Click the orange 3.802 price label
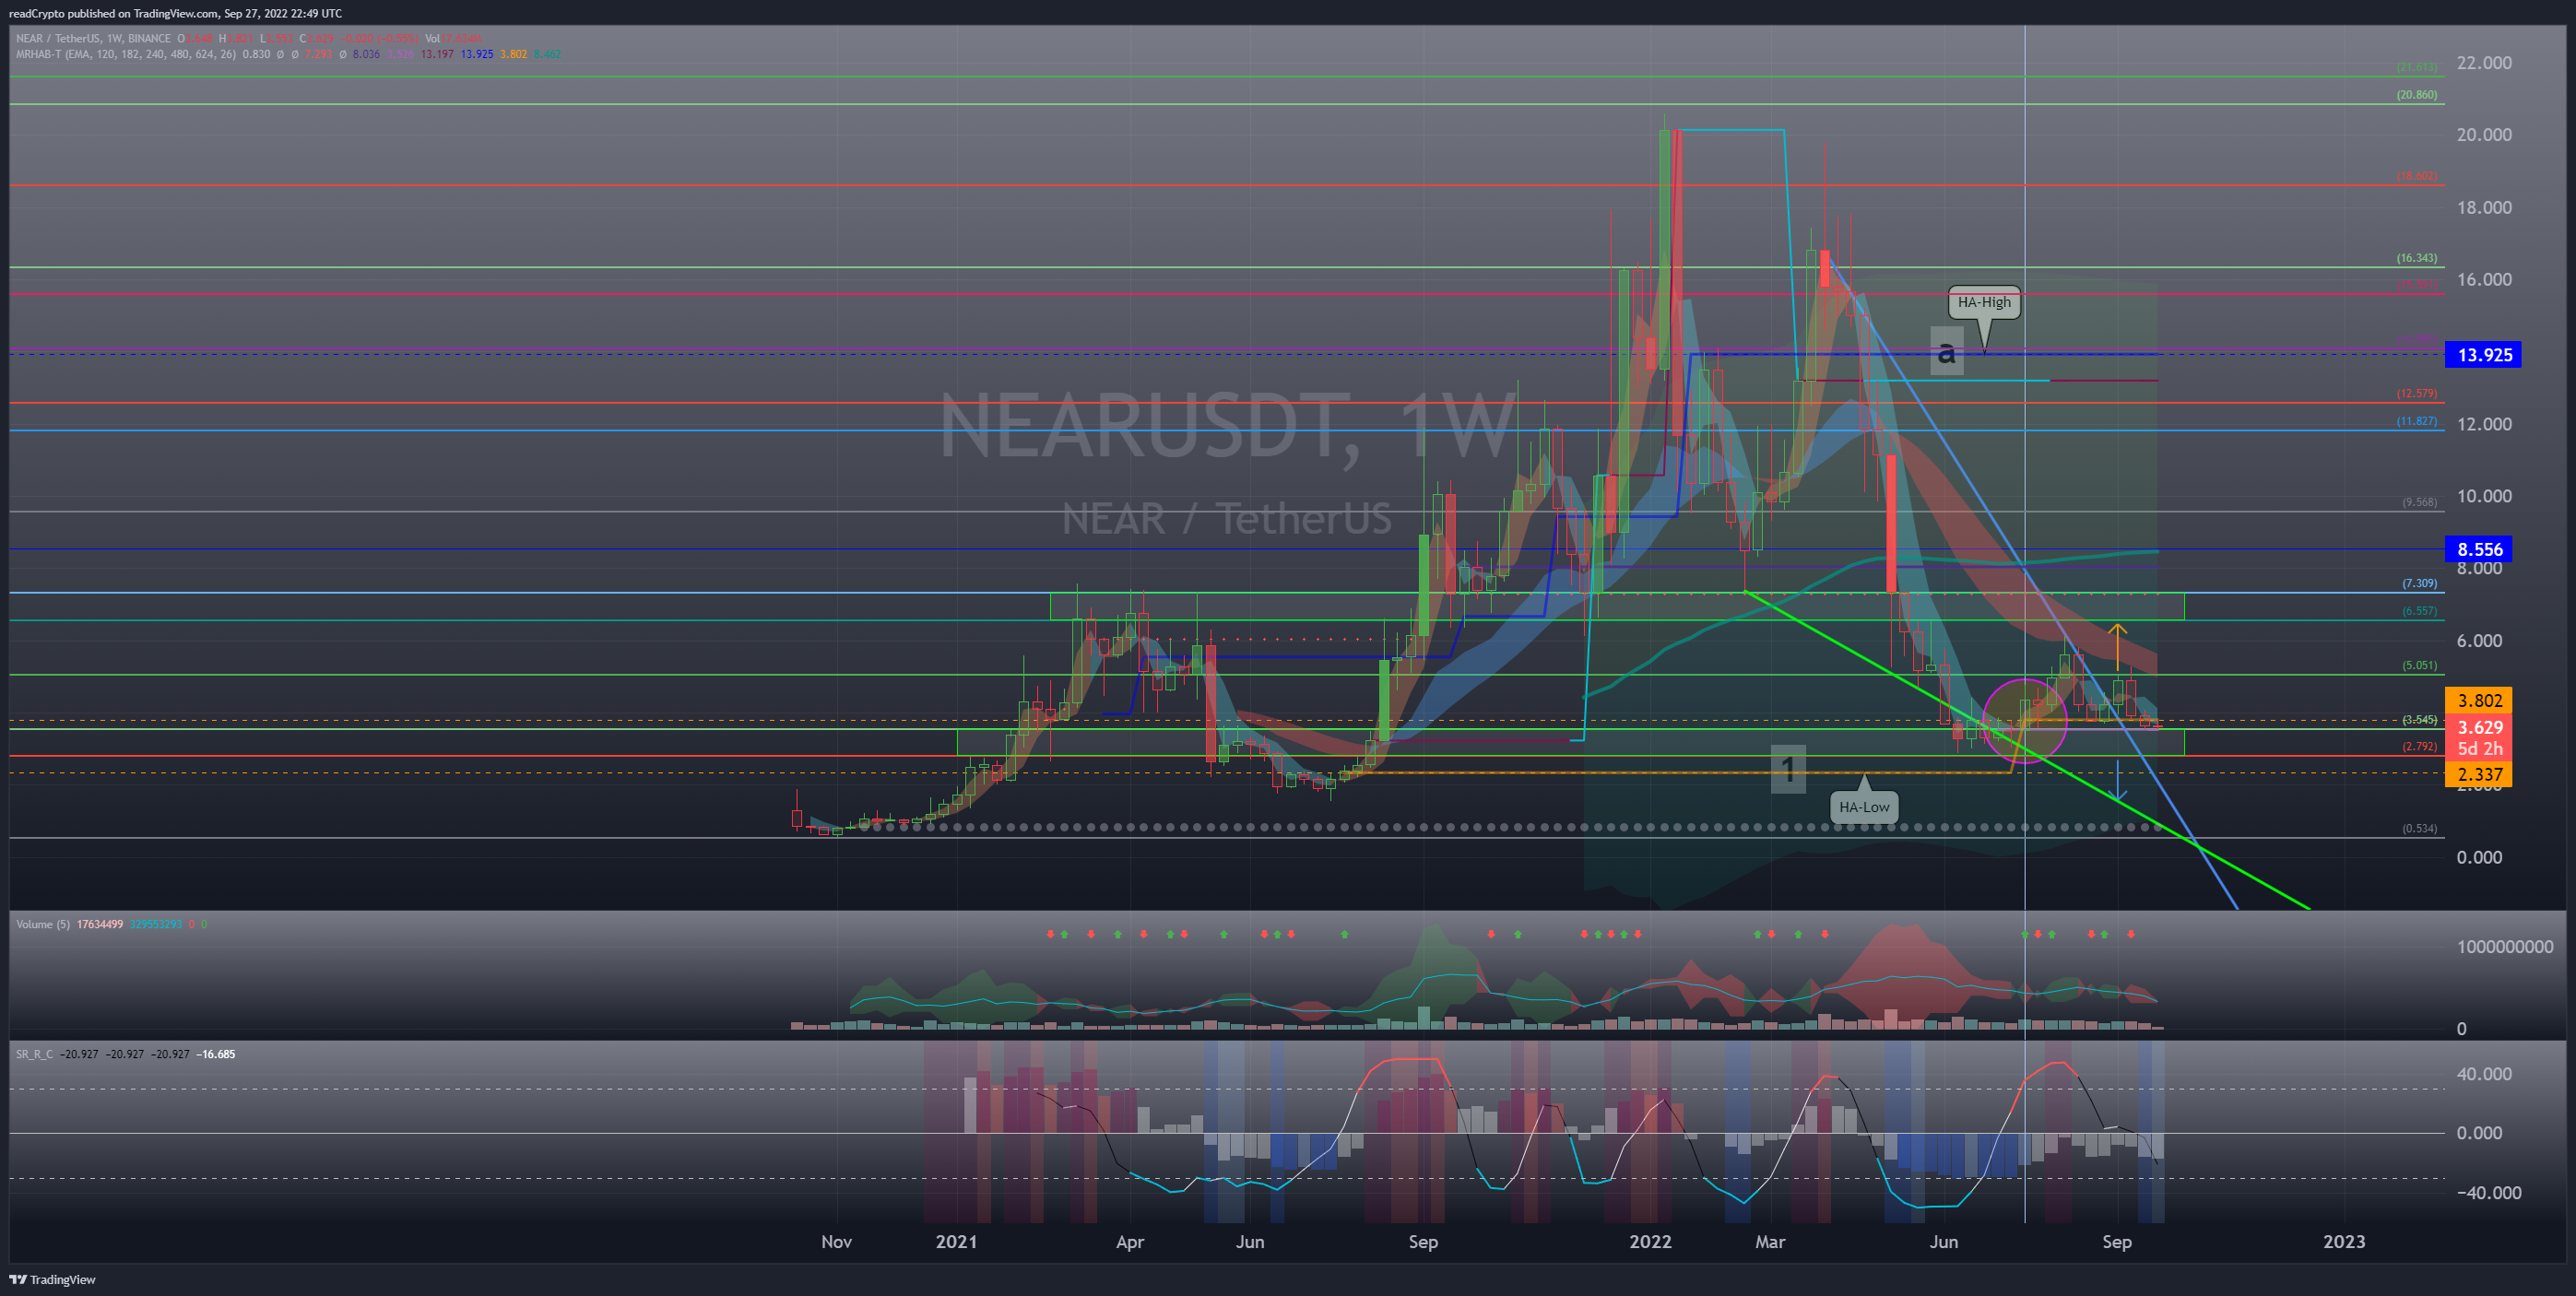The height and width of the screenshot is (1296, 2576). tap(2479, 701)
